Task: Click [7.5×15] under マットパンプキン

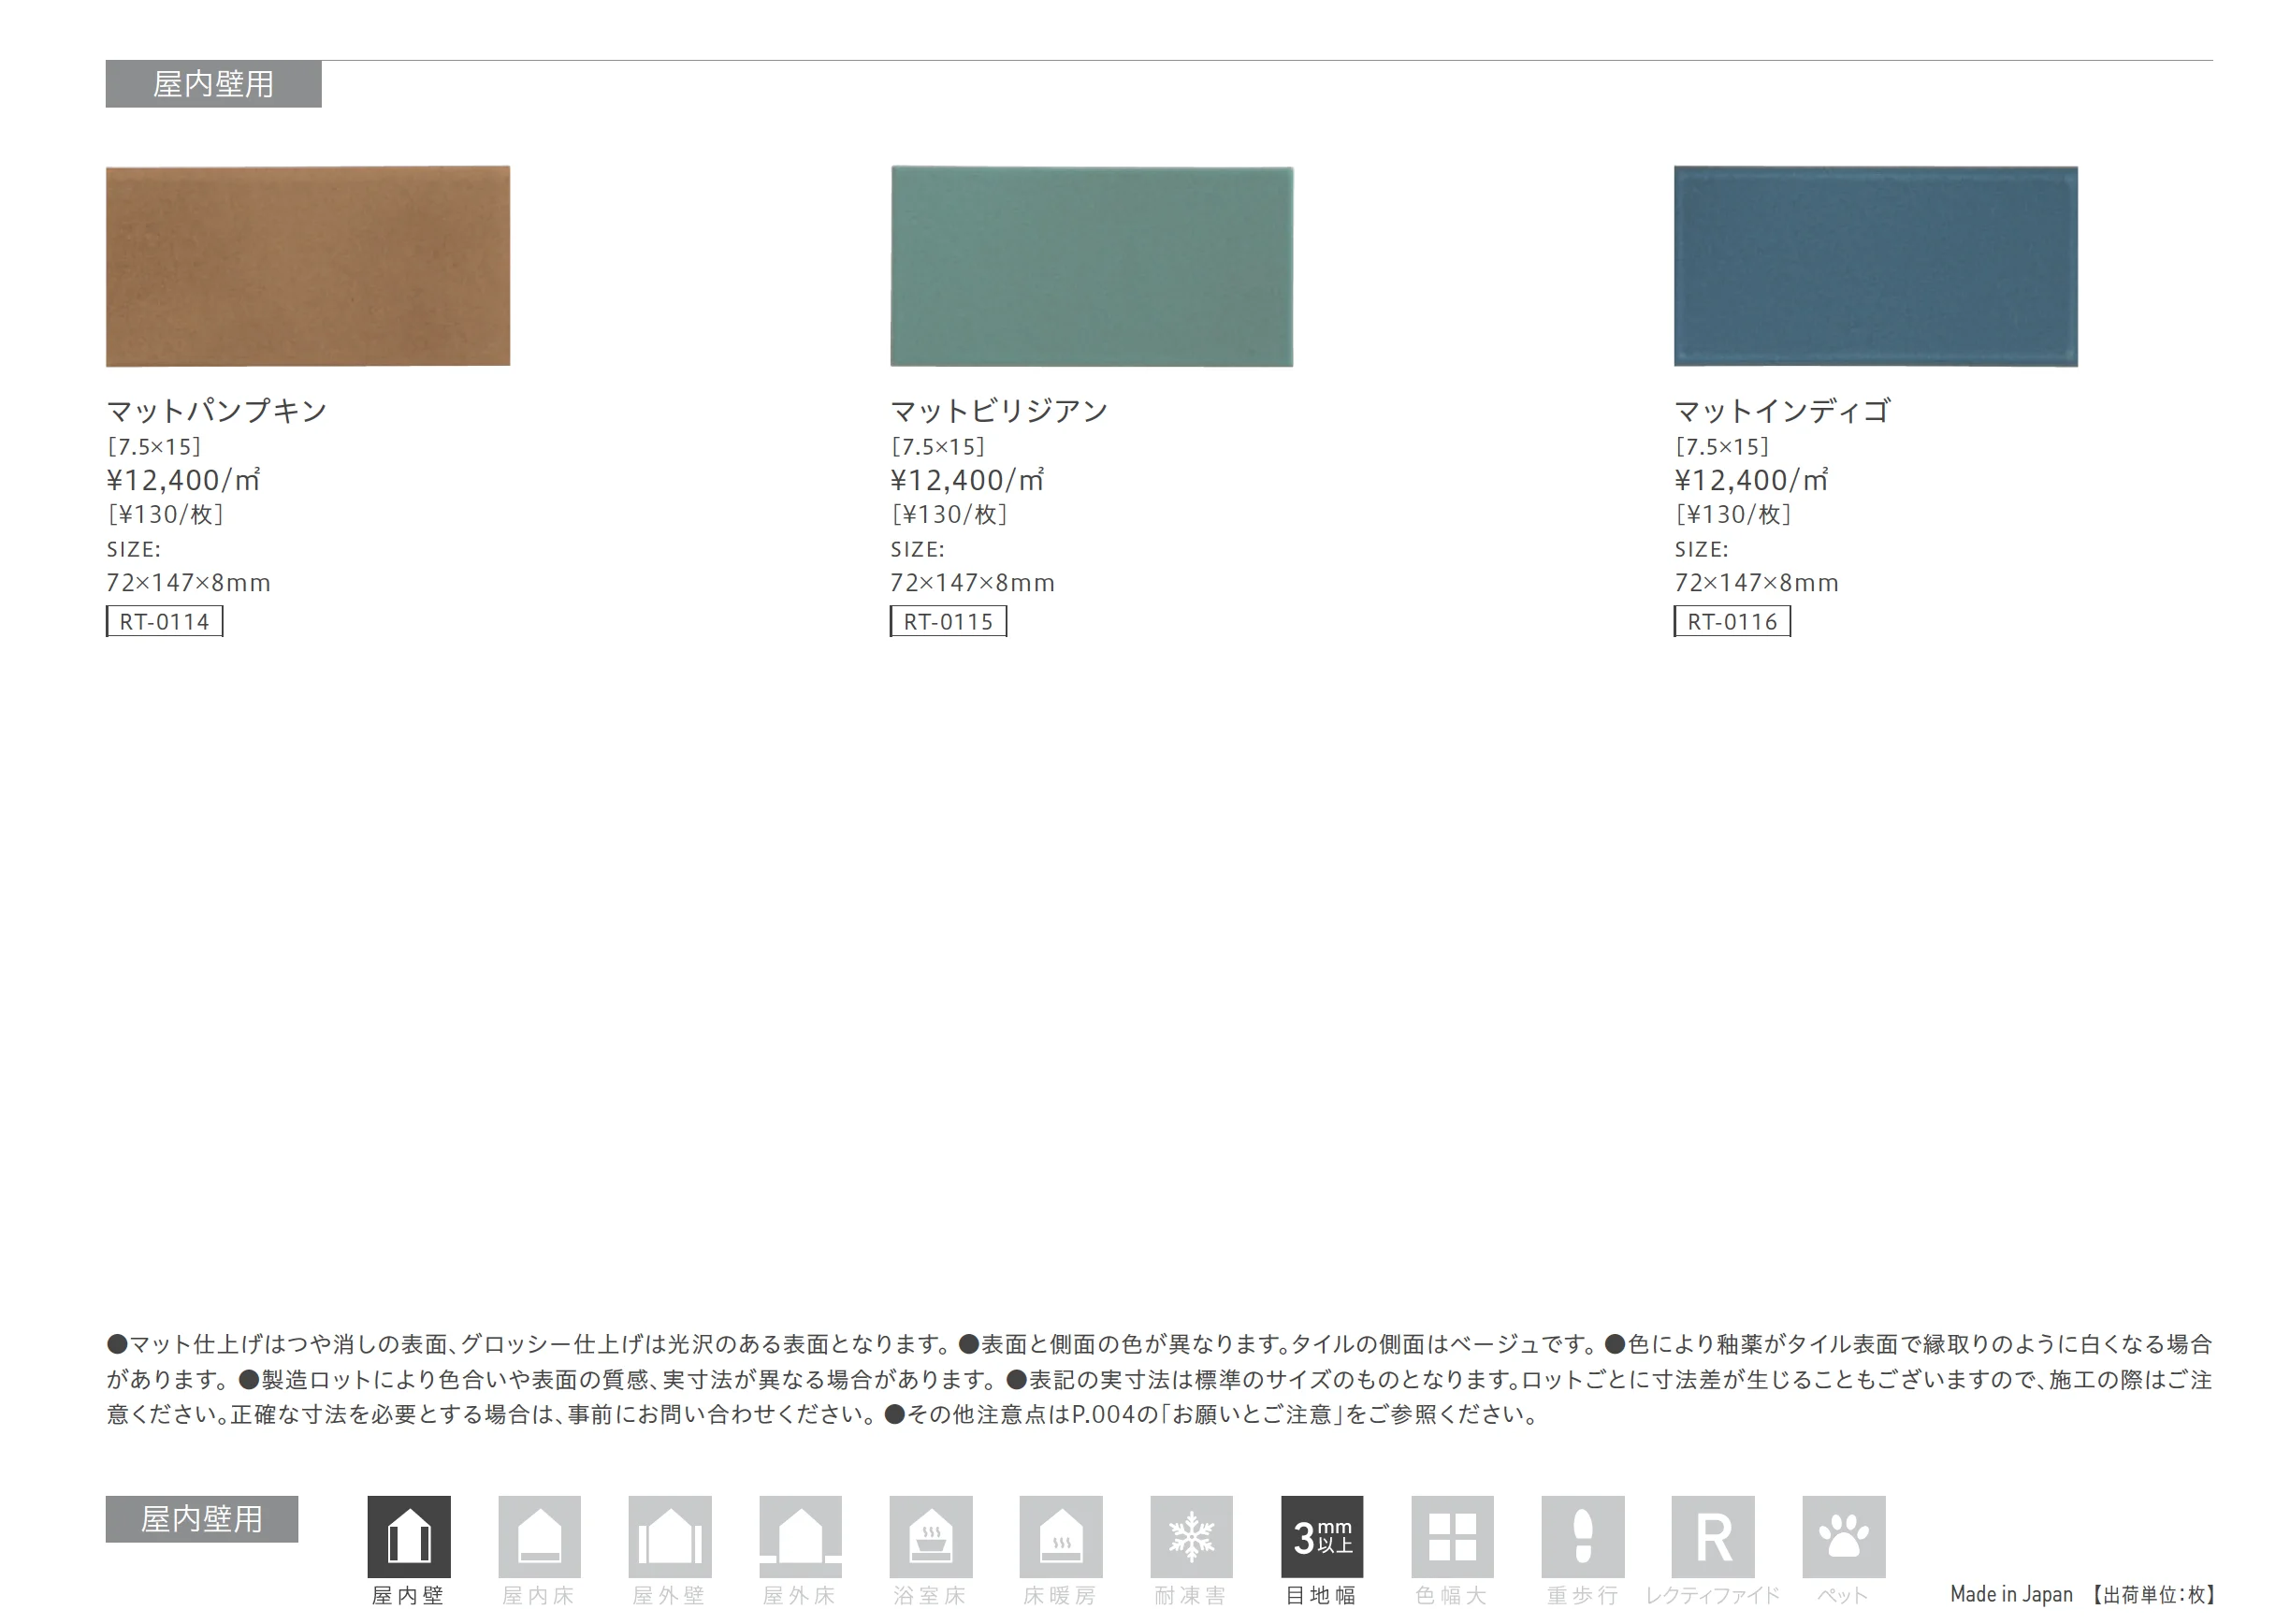Action: (x=154, y=447)
